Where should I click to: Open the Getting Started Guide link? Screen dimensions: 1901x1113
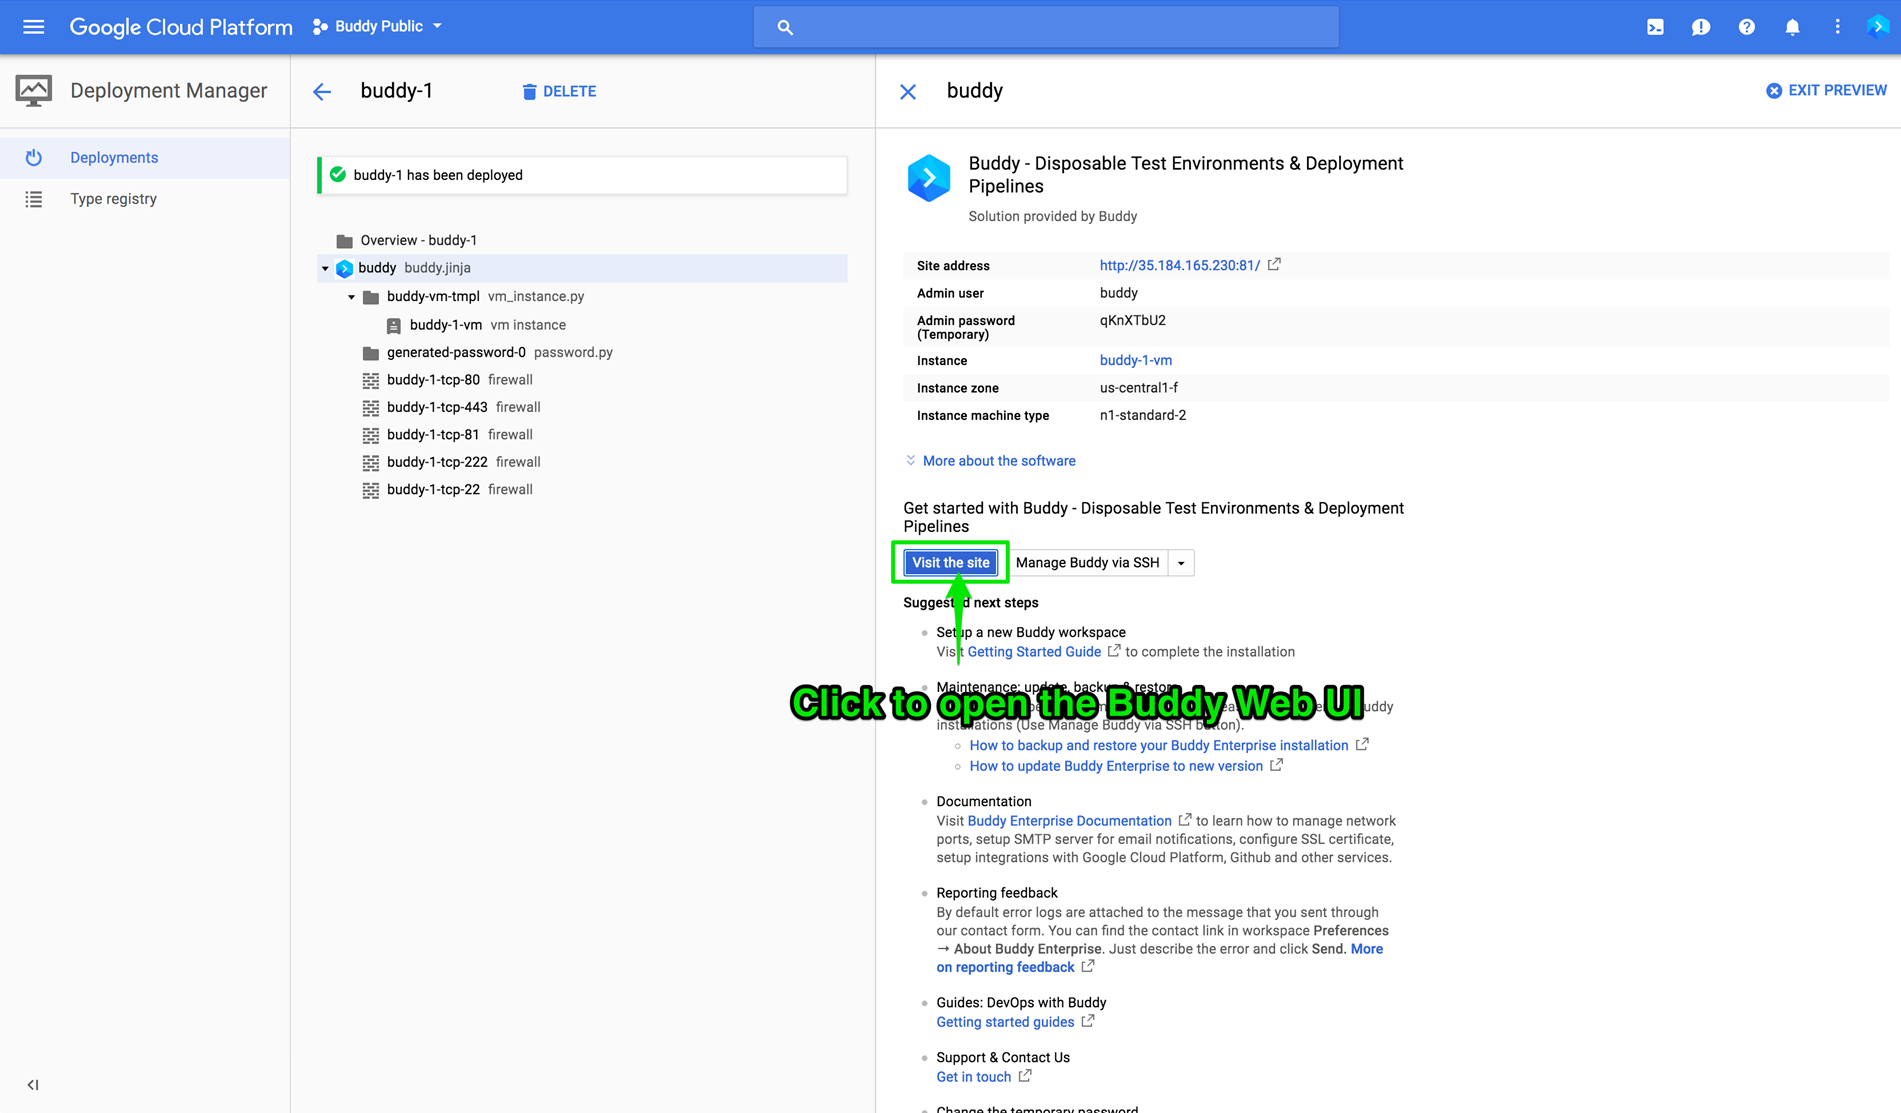point(1034,652)
